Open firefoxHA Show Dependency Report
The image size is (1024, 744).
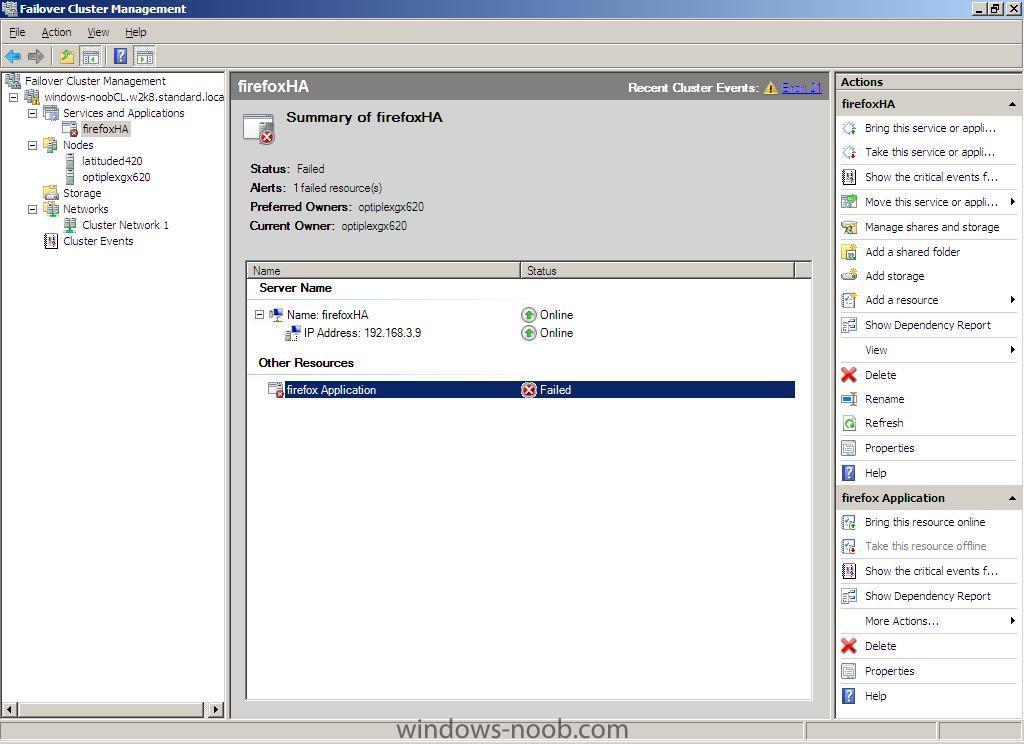click(927, 325)
